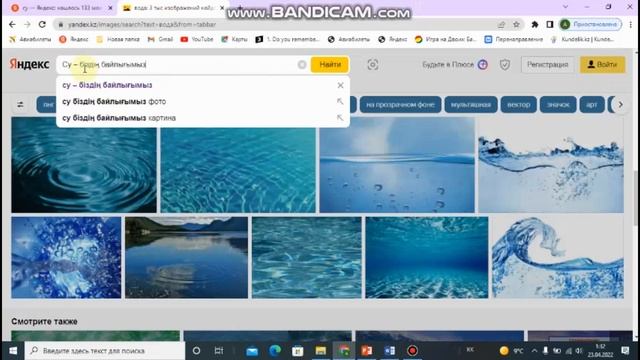
Task: Open the water surface with bubbles image
Action: click(x=397, y=165)
